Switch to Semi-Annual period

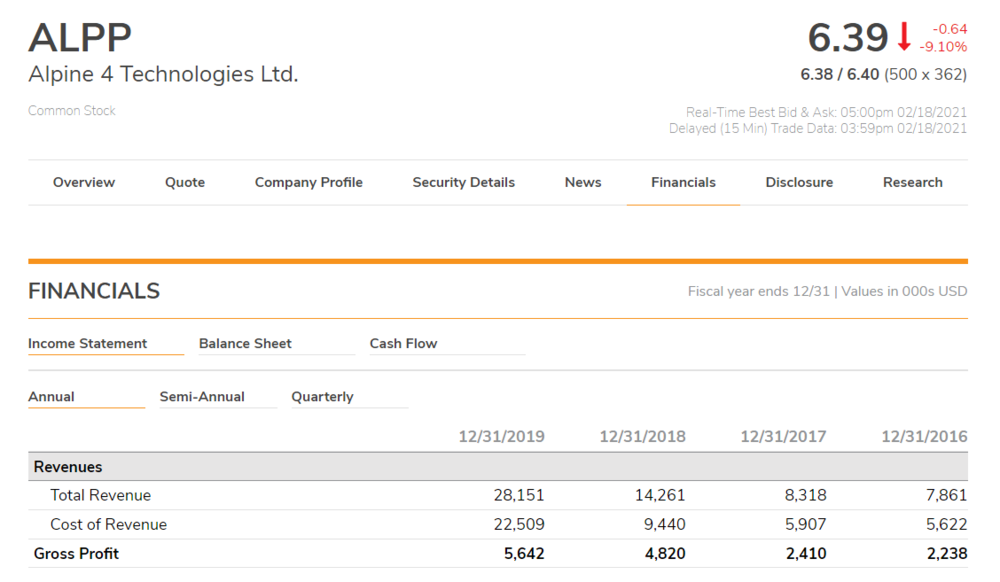(202, 396)
